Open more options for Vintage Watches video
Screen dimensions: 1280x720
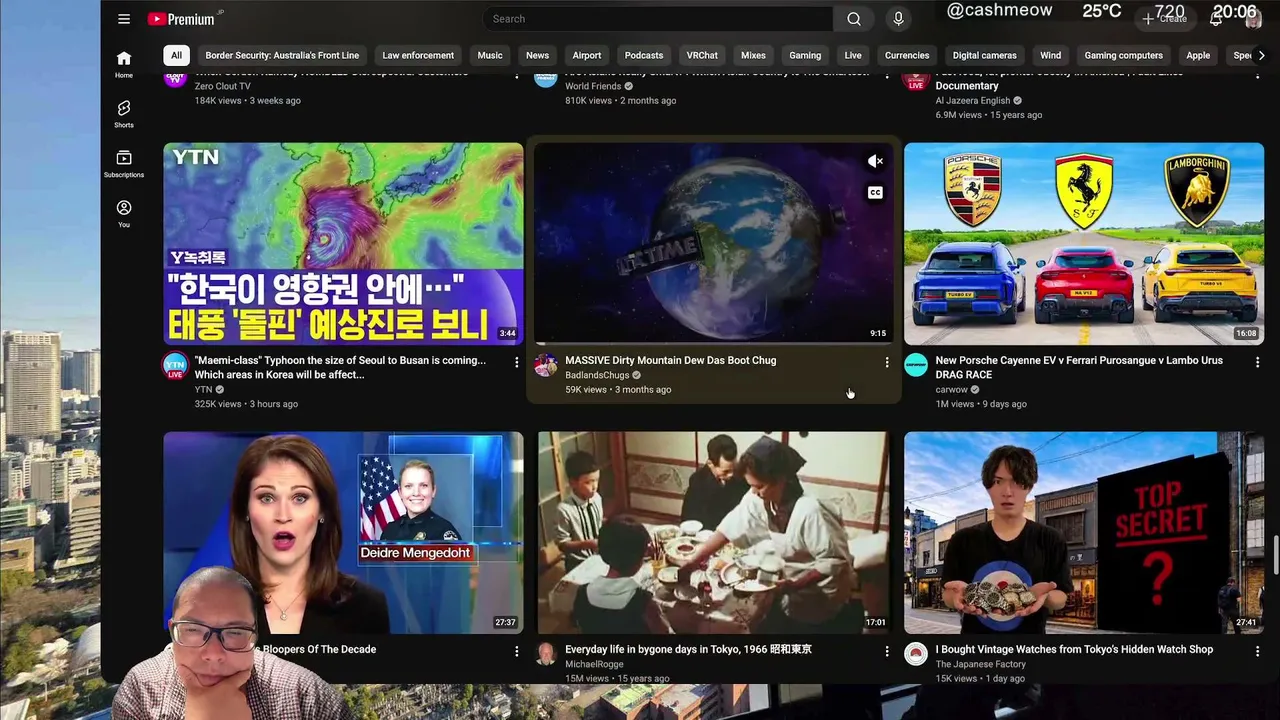coord(1257,651)
